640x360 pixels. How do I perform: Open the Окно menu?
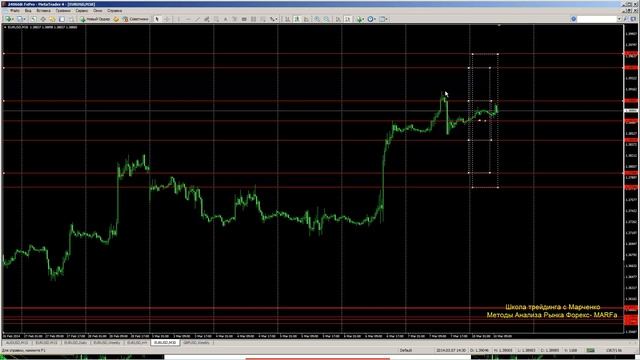(98, 11)
